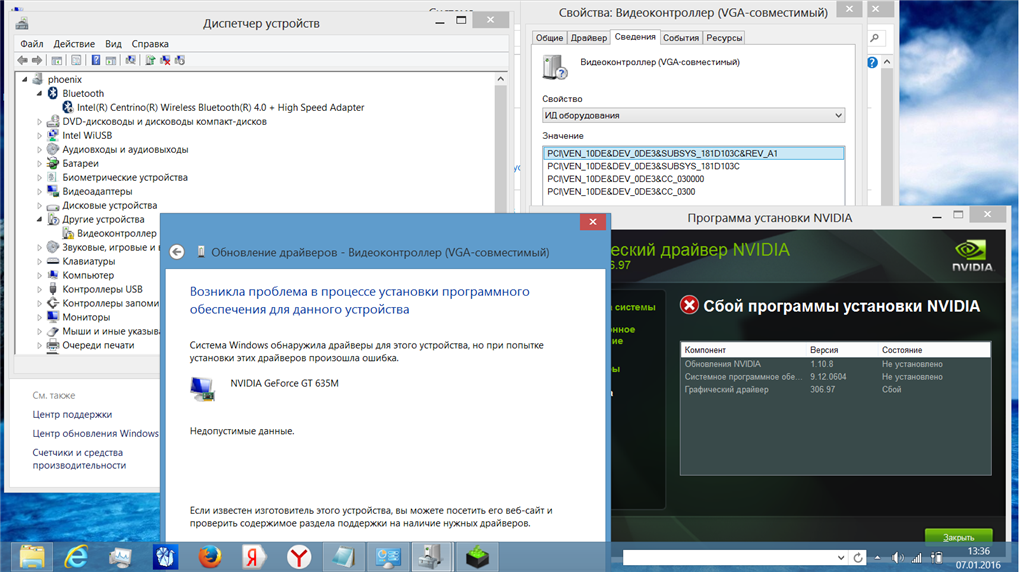Collapse the Другие устройства node
Image resolution: width=1024 pixels, height=572 pixels.
[39, 219]
